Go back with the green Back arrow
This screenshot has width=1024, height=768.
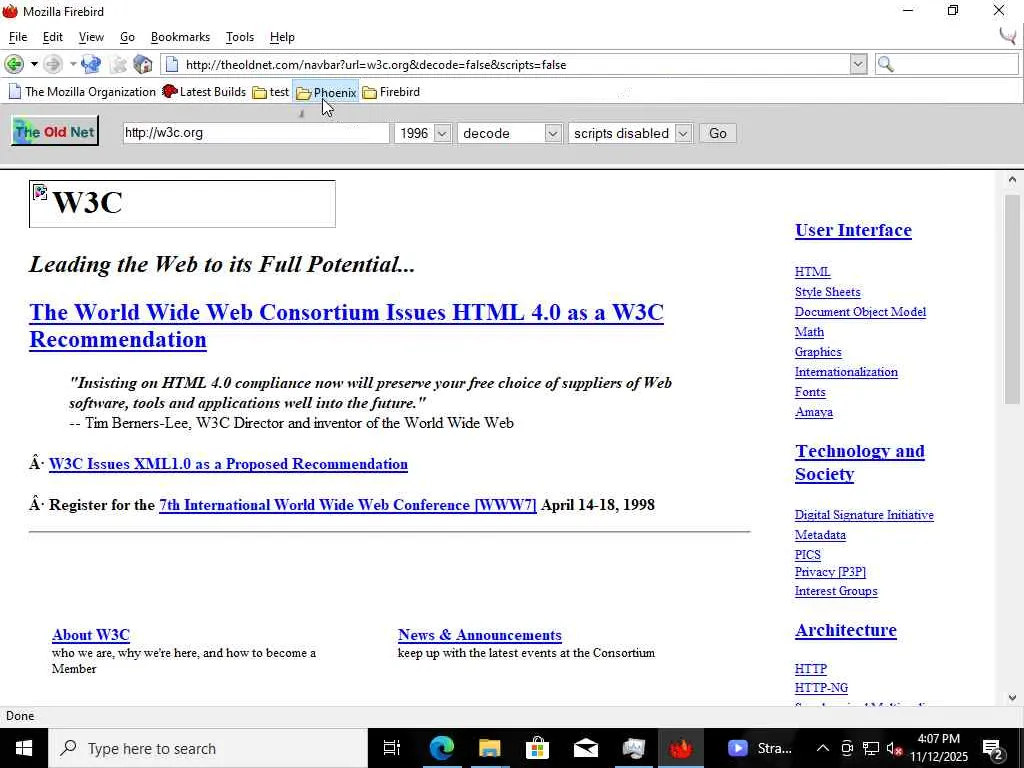[x=14, y=64]
